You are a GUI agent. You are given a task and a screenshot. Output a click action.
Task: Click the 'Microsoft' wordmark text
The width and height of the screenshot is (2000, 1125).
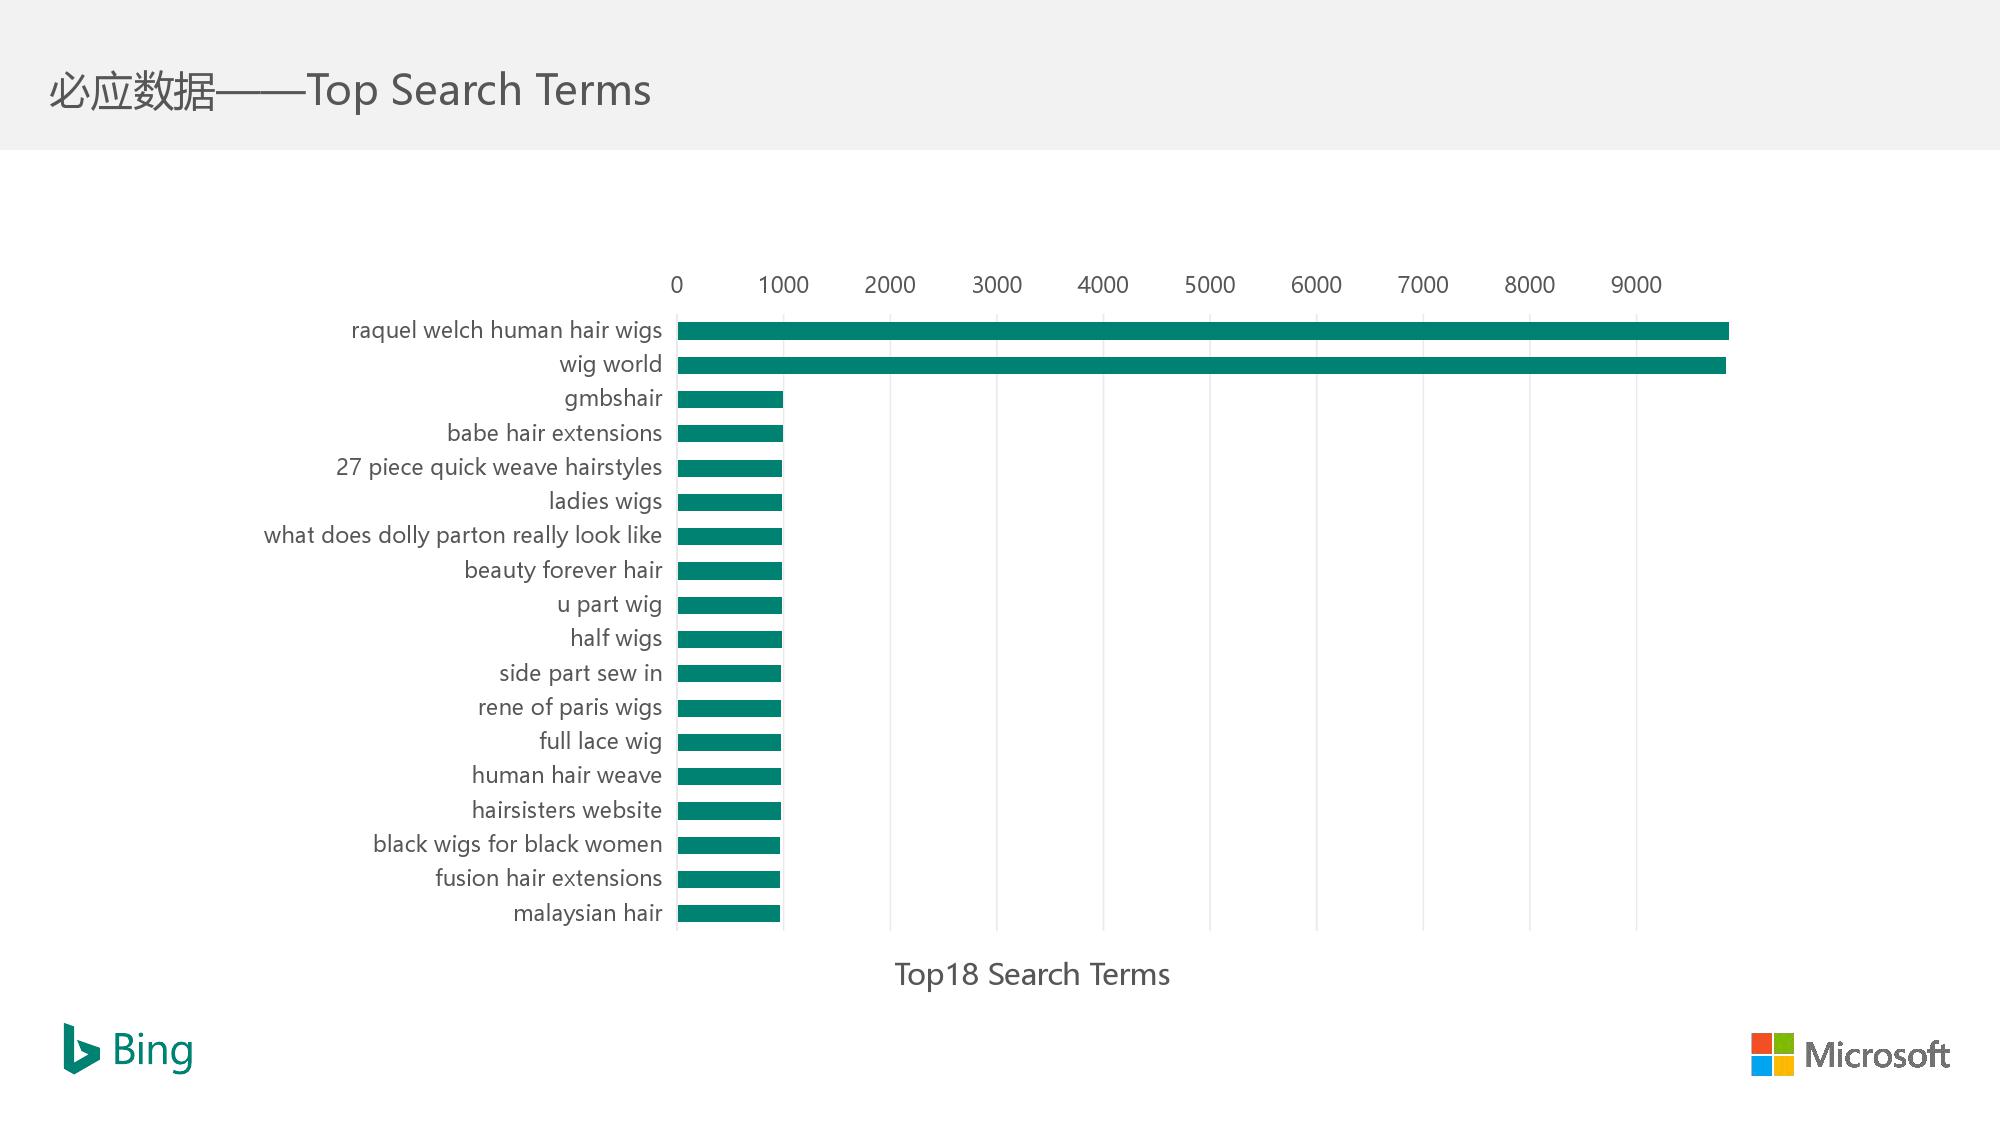point(1877,1055)
